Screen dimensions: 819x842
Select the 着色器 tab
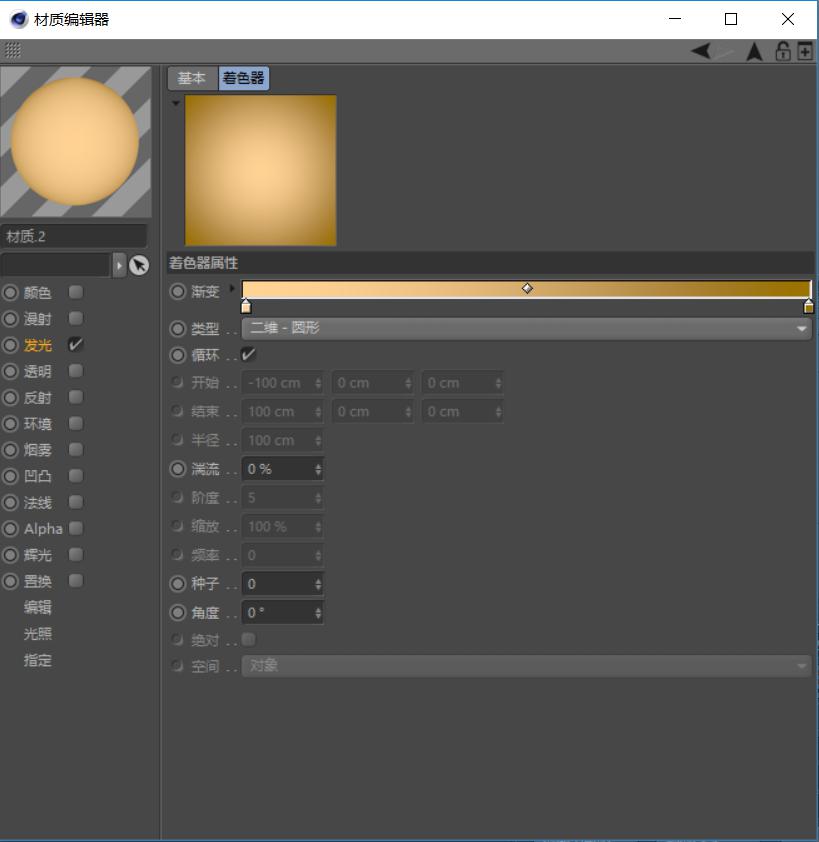243,78
